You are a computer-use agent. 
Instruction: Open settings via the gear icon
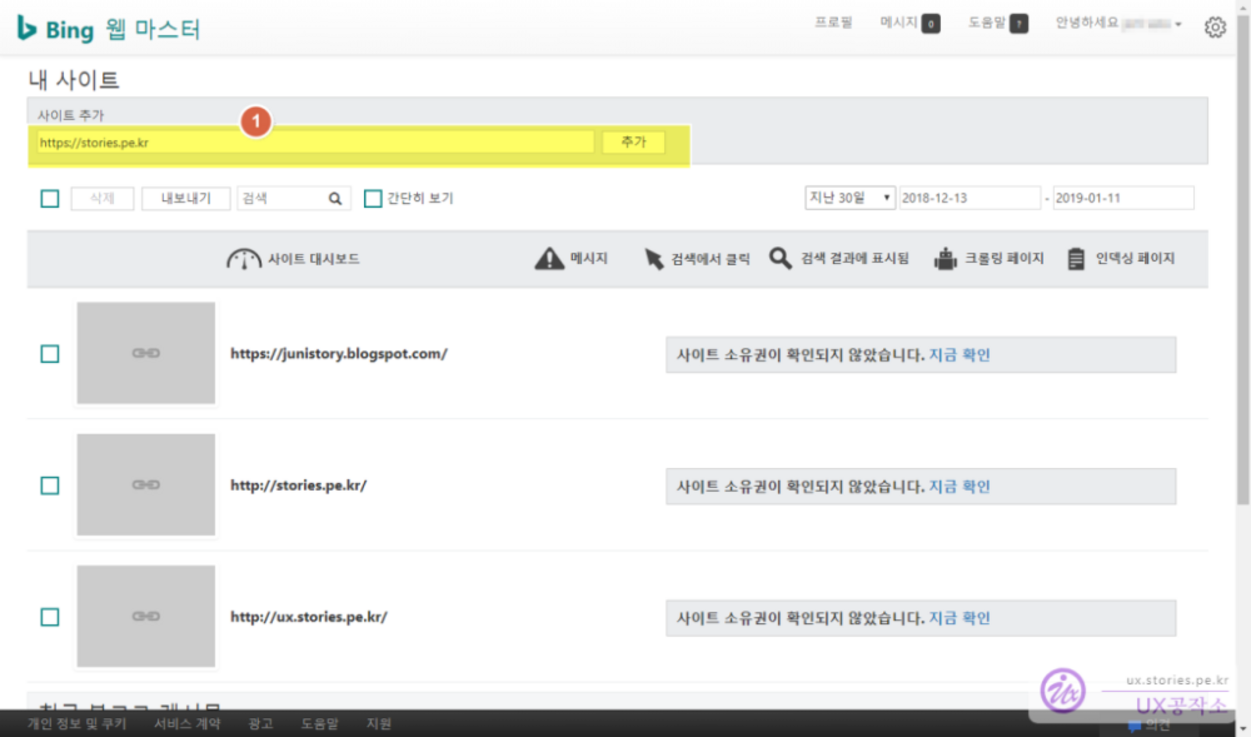click(x=1215, y=27)
